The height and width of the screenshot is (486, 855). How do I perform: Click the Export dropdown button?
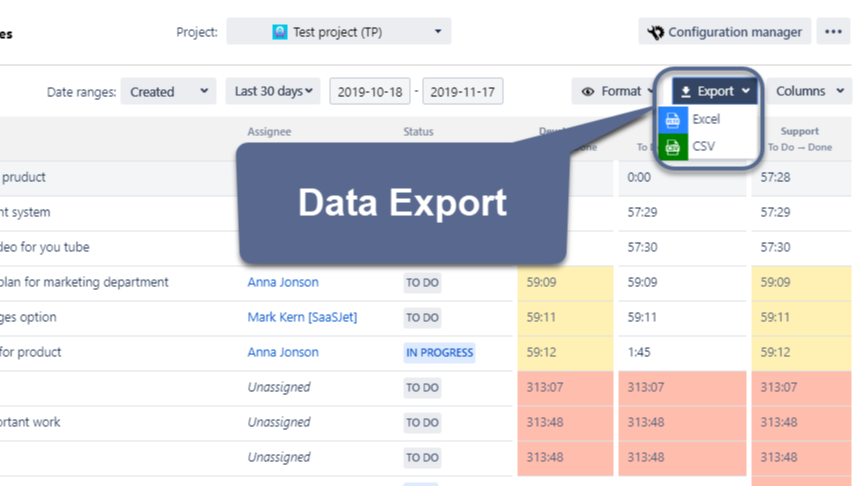point(715,91)
